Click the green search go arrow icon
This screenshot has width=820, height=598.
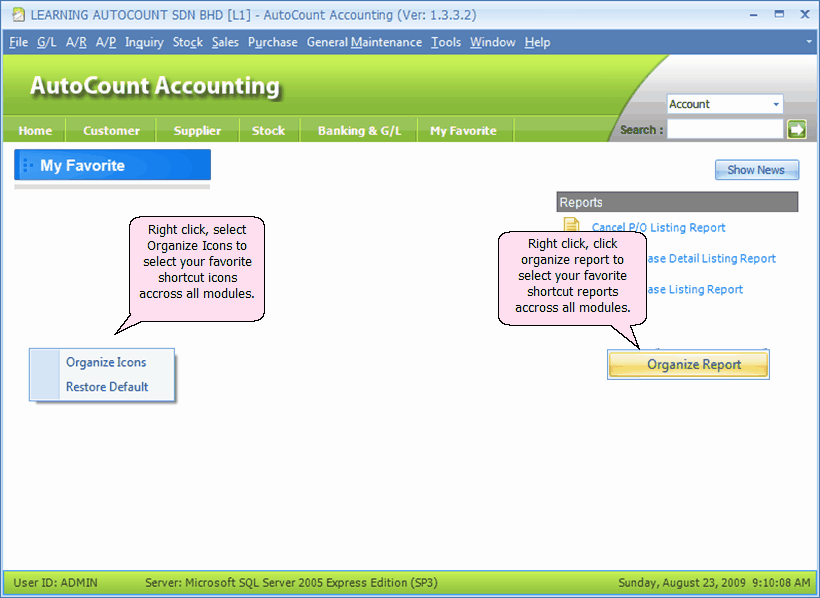[797, 129]
